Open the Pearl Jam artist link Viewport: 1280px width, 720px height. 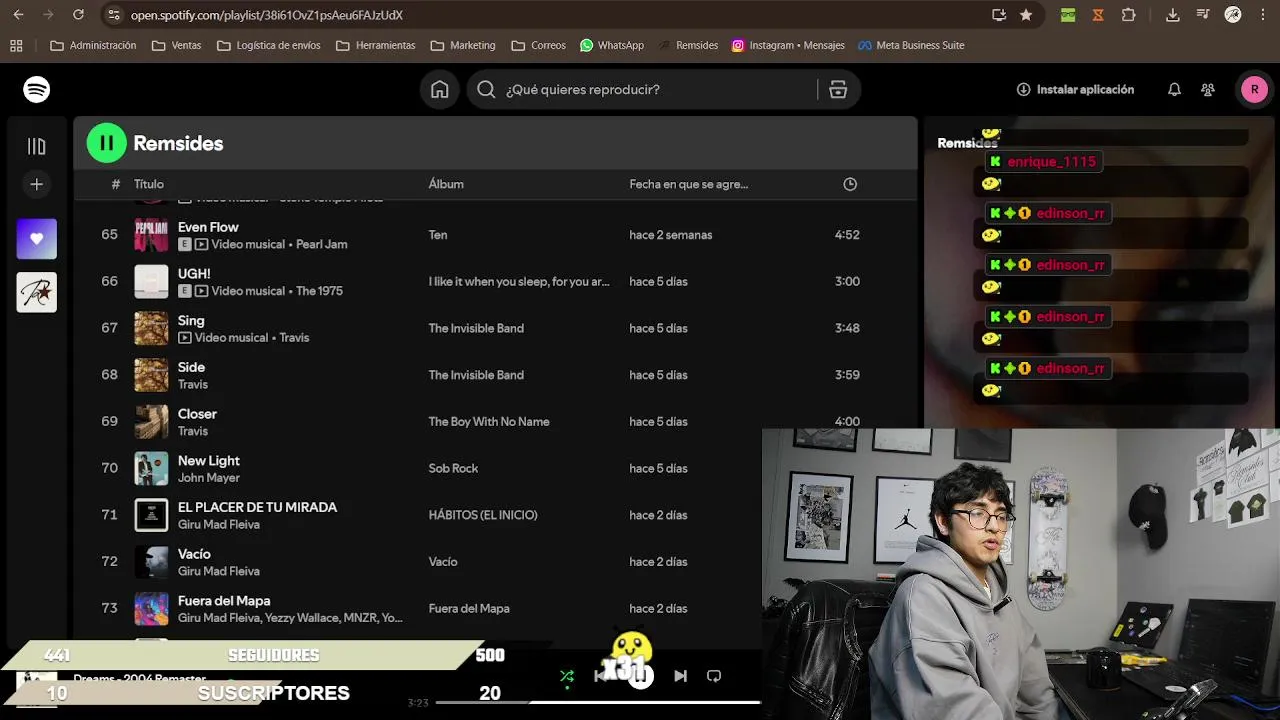click(322, 244)
